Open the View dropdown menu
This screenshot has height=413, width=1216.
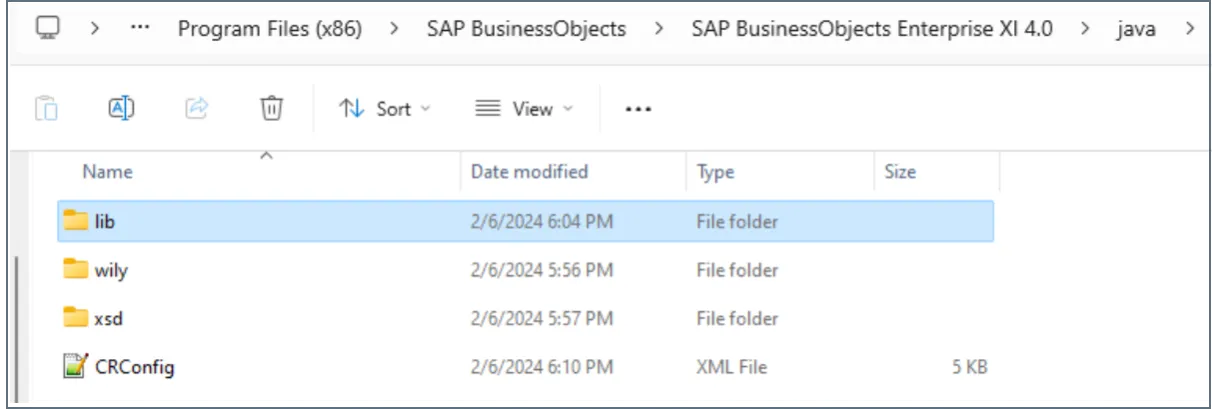pyautogui.click(x=525, y=109)
